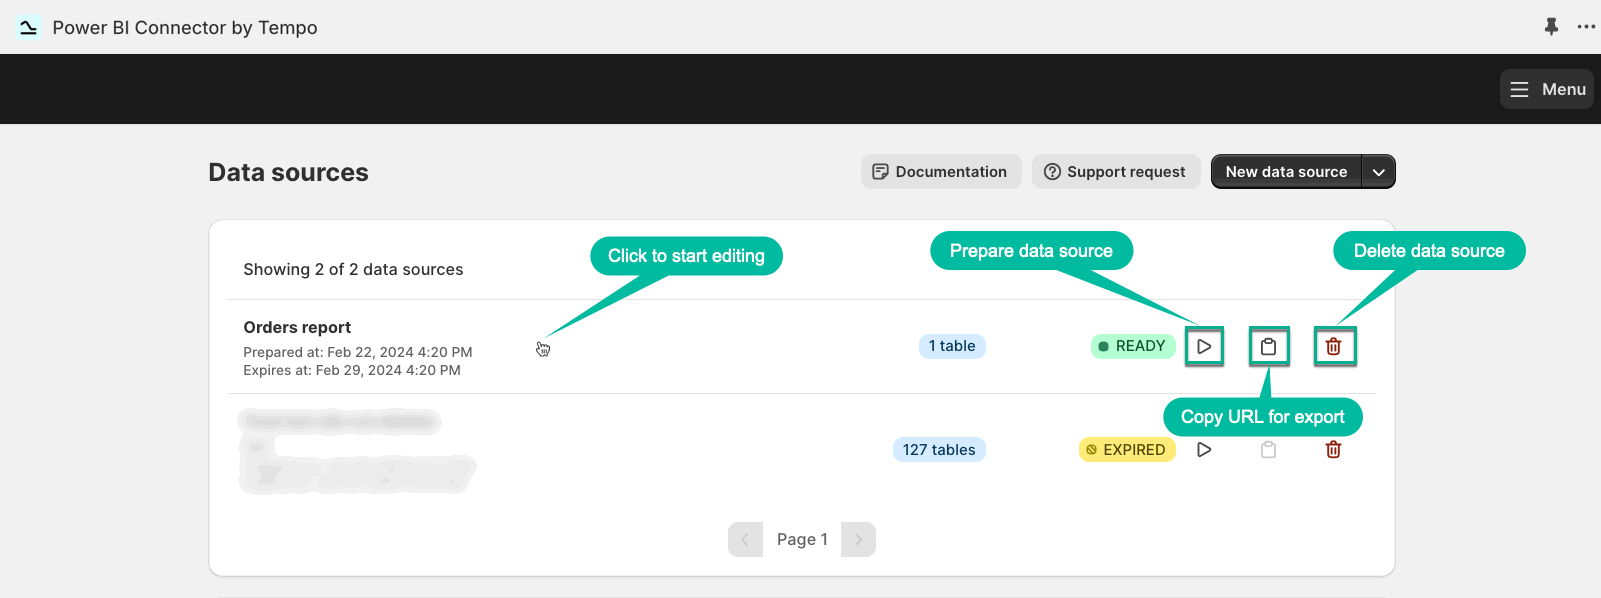
Task: Click the pin icon in the title bar
Action: click(1551, 27)
